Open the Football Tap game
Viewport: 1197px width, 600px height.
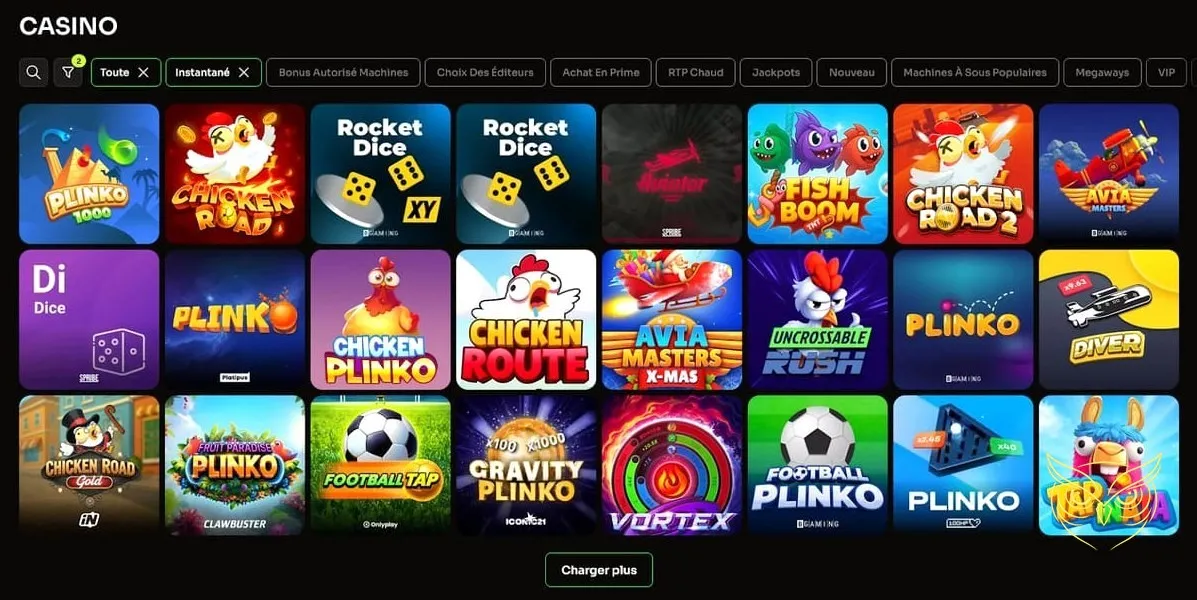pyautogui.click(x=380, y=465)
